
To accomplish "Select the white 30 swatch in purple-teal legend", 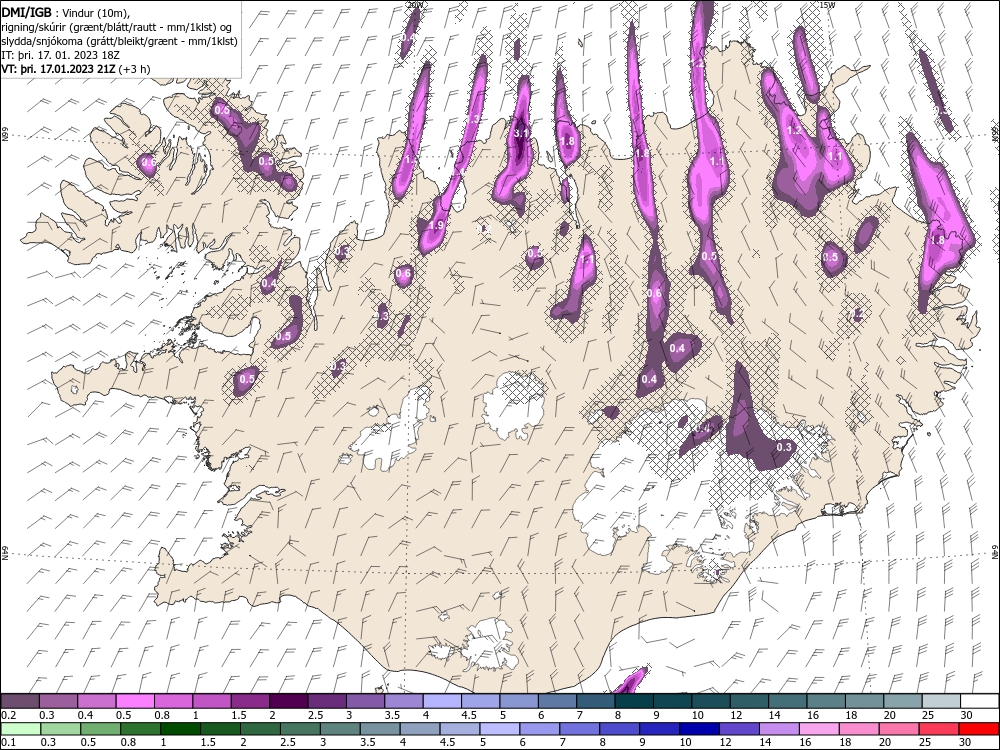I will coord(980,702).
